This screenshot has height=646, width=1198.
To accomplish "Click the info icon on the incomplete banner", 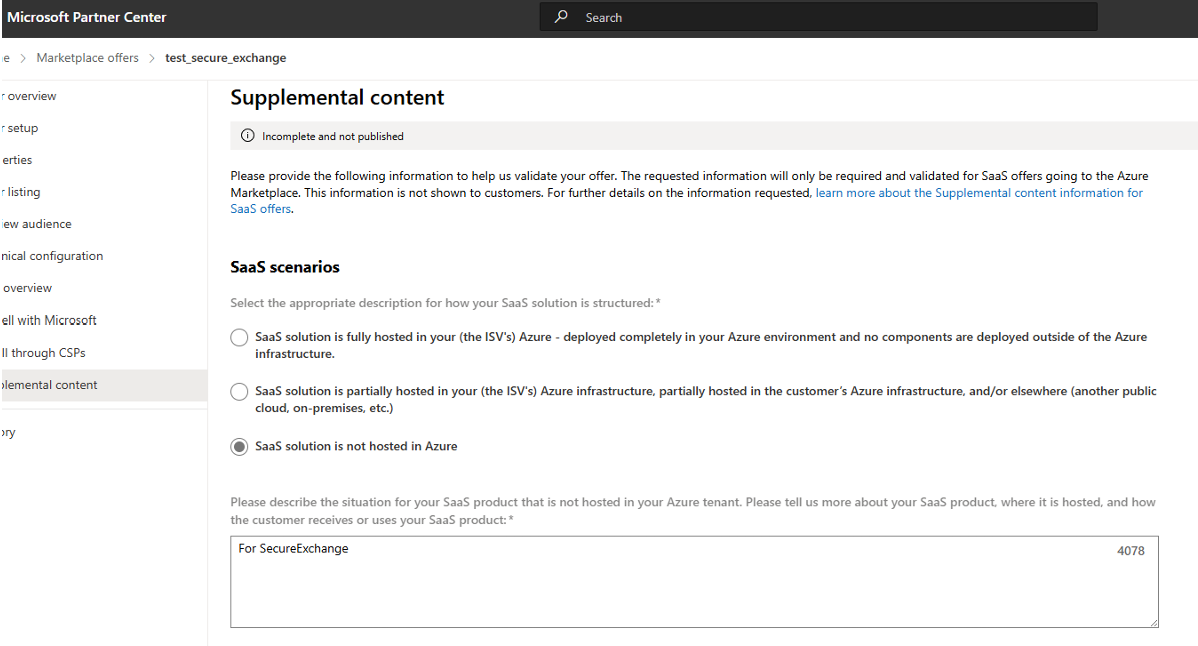I will point(246,134).
